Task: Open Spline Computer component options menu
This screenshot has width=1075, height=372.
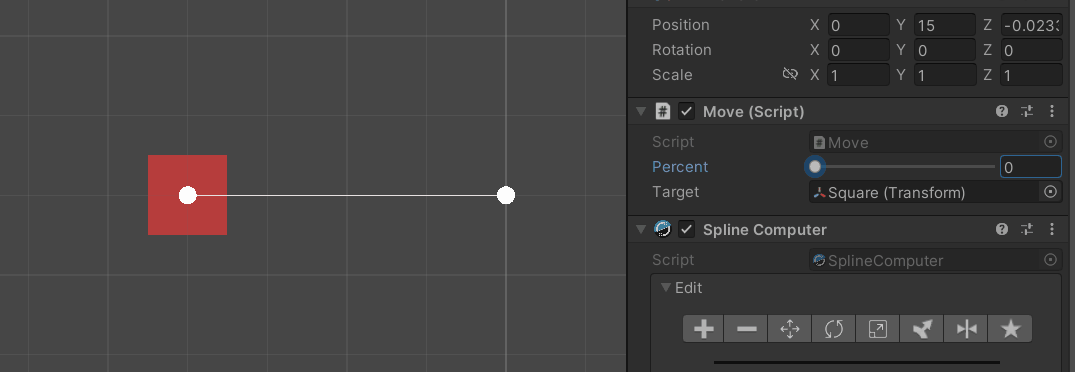Action: coord(1052,229)
